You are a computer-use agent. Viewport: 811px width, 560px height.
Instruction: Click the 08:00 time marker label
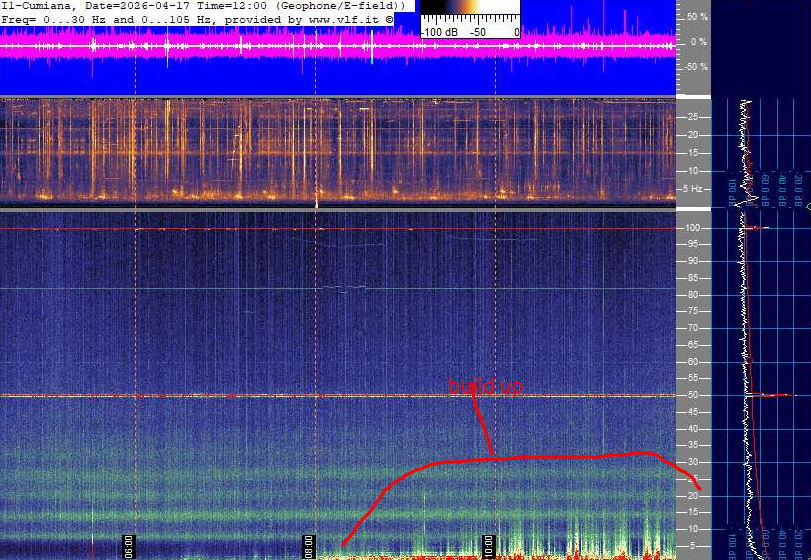[309, 546]
